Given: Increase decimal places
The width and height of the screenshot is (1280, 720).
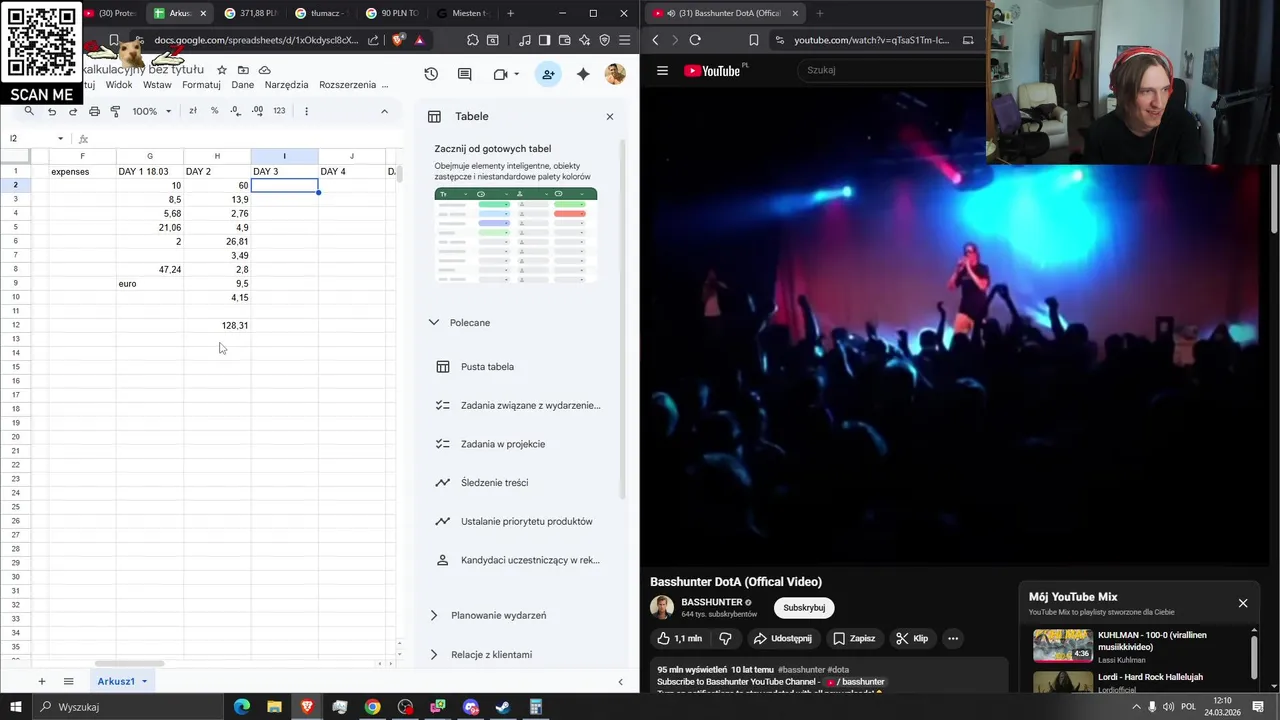Looking at the screenshot, I should pyautogui.click(x=257, y=111).
